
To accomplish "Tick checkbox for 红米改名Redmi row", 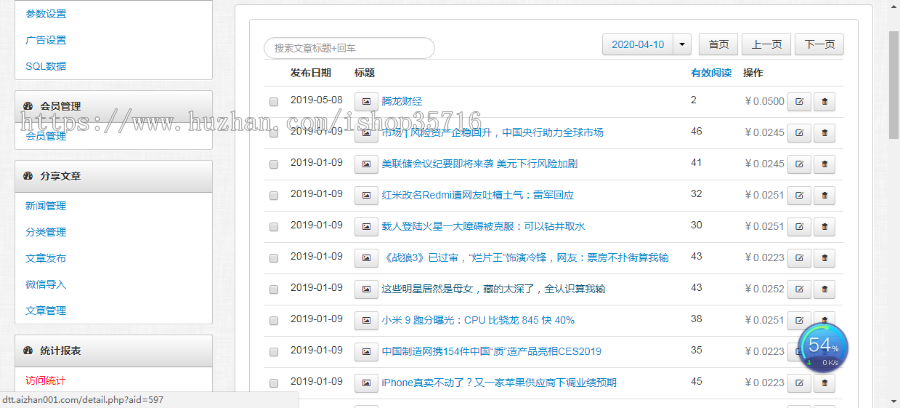I will click(273, 195).
